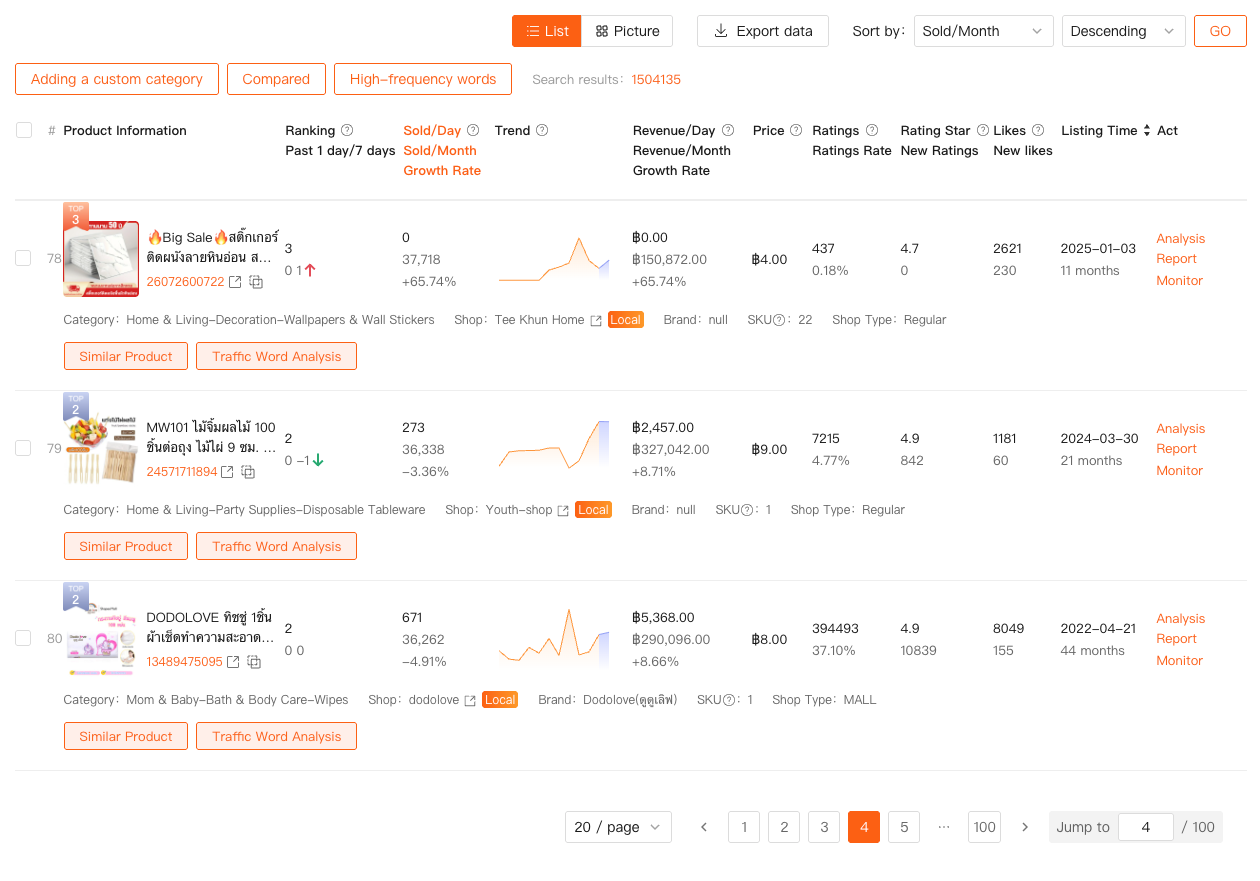Open the Descending order dropdown

pyautogui.click(x=1123, y=31)
